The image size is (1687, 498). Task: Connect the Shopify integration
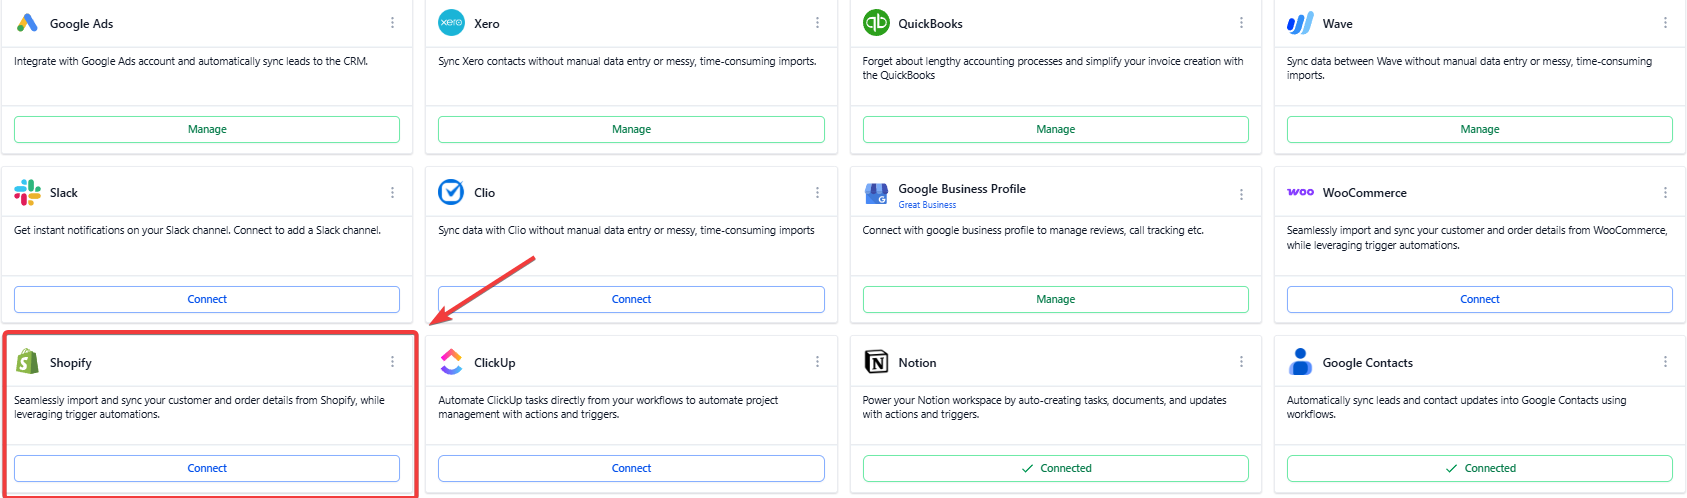pyautogui.click(x=207, y=468)
